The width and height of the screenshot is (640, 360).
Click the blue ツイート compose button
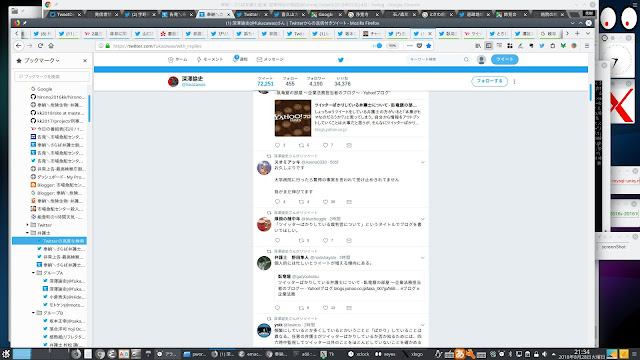(504, 60)
